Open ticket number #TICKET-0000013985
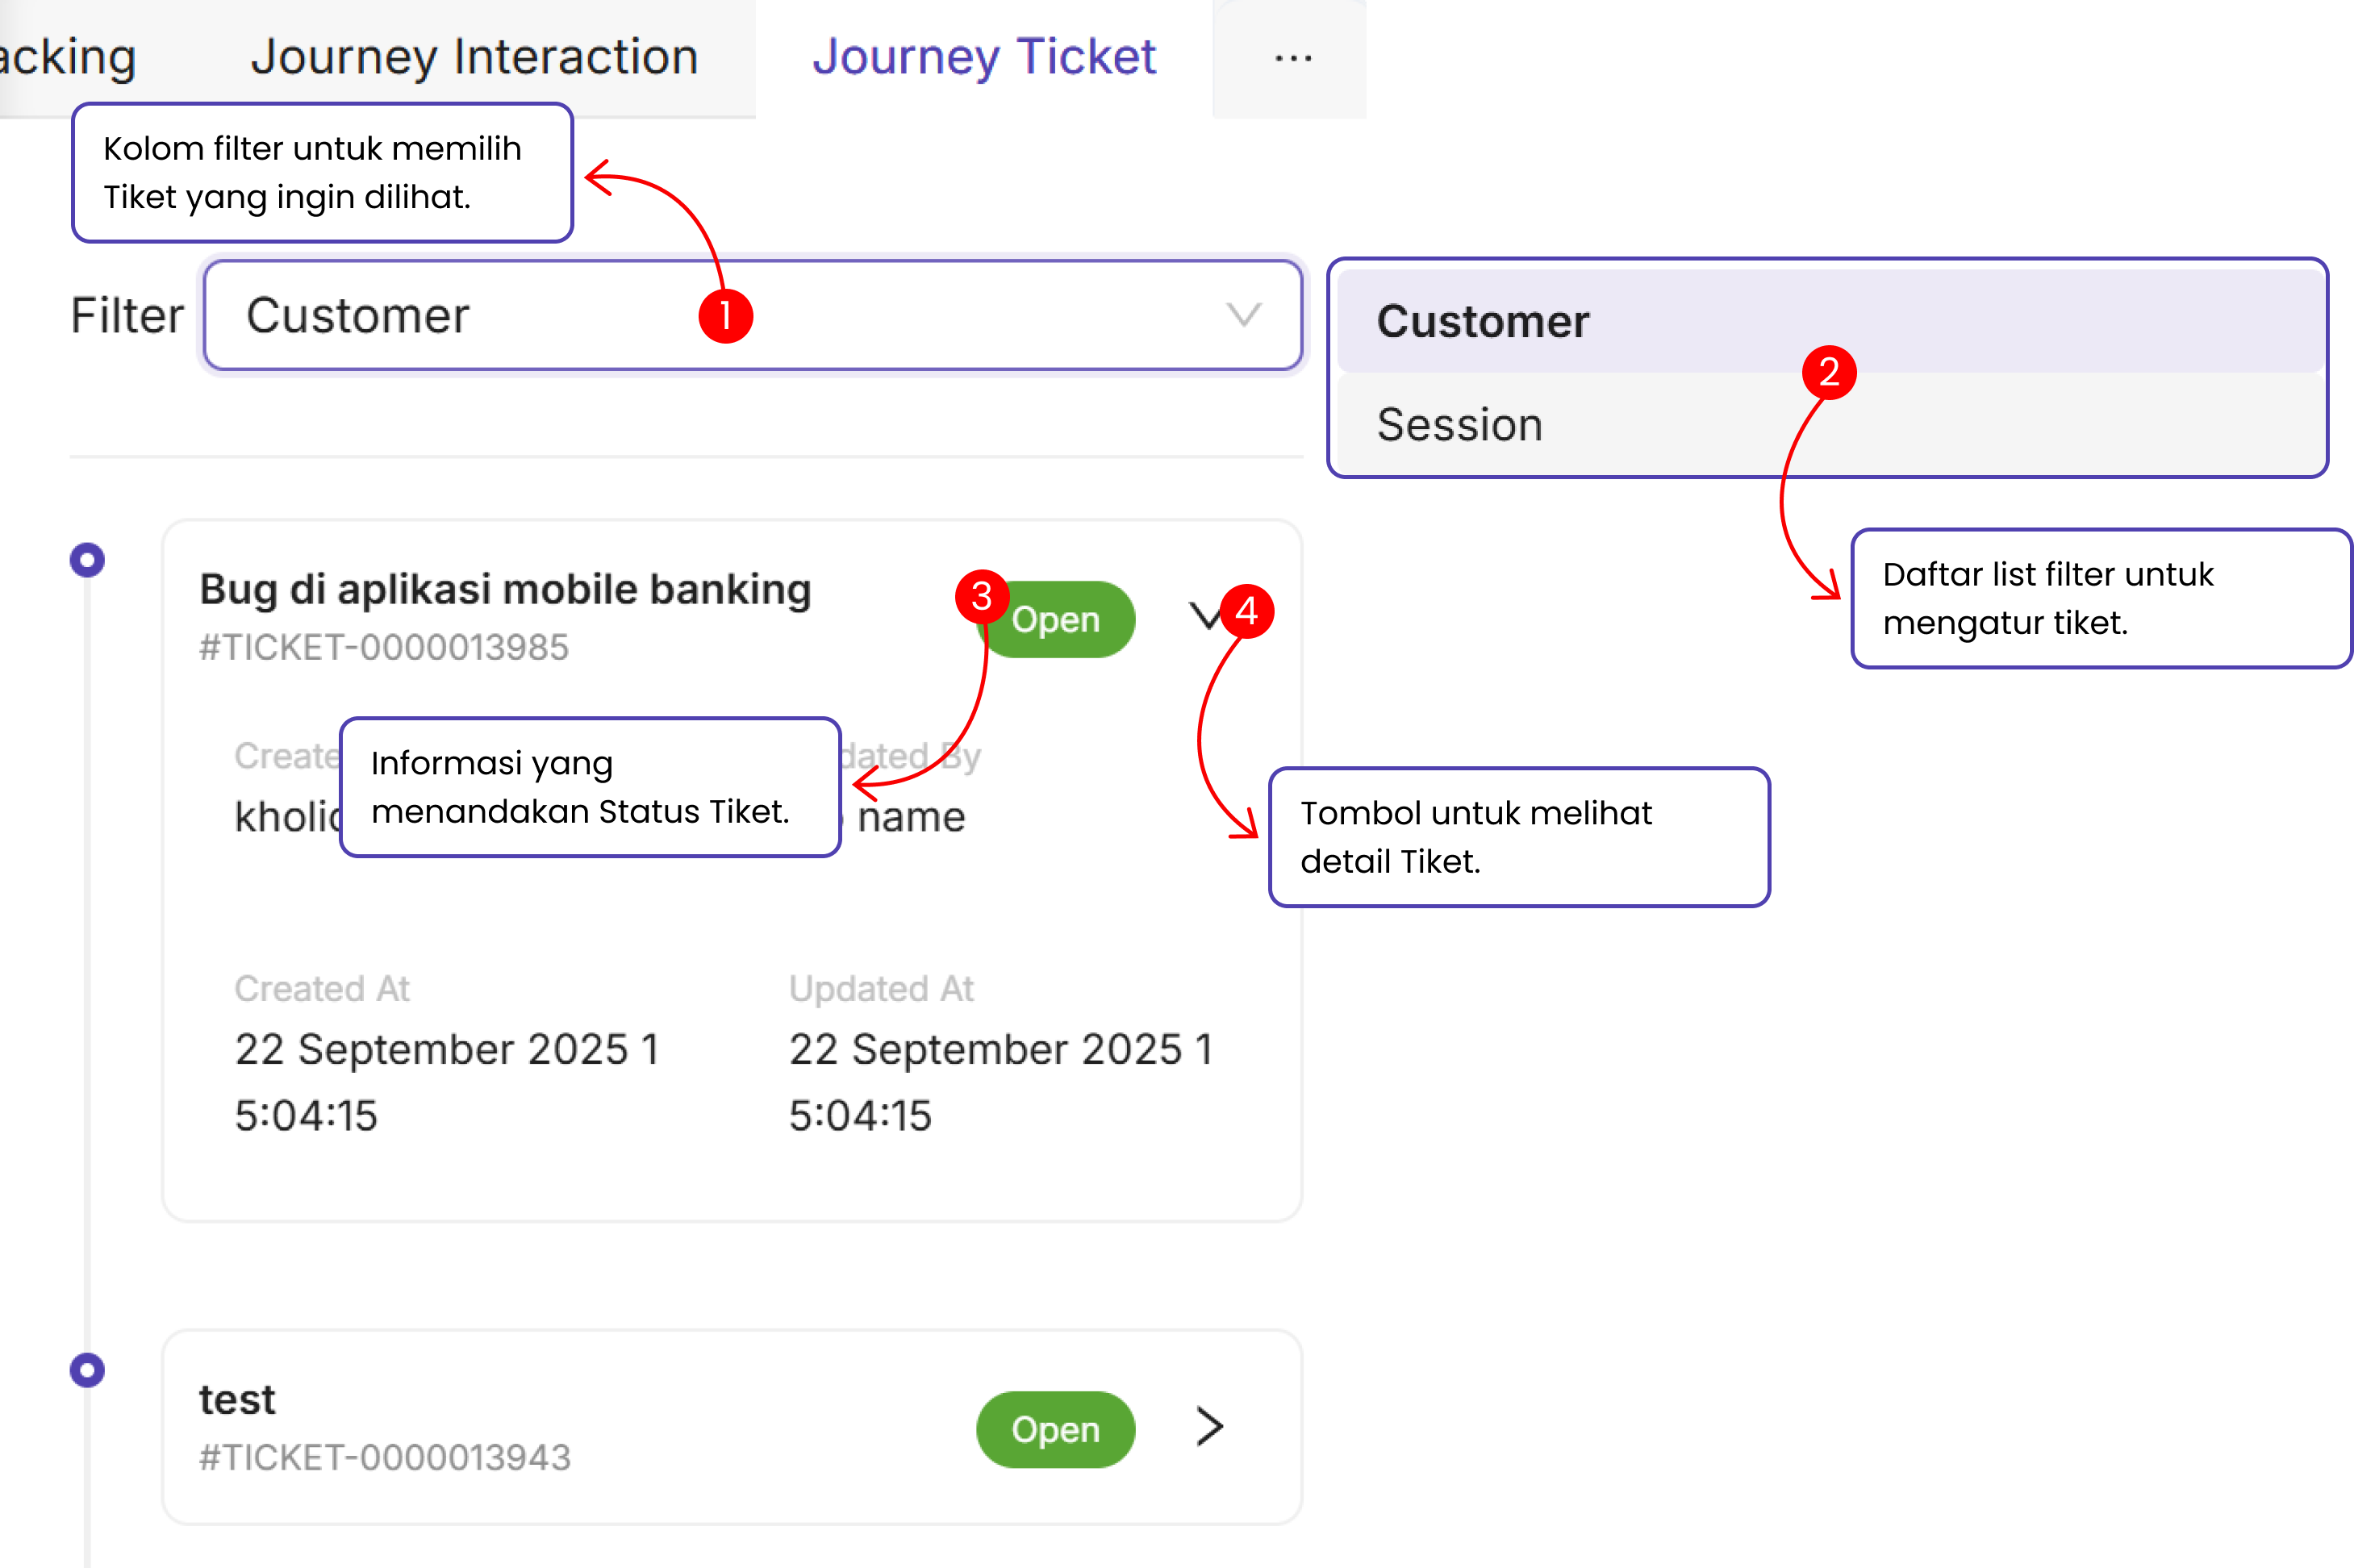 [384, 648]
